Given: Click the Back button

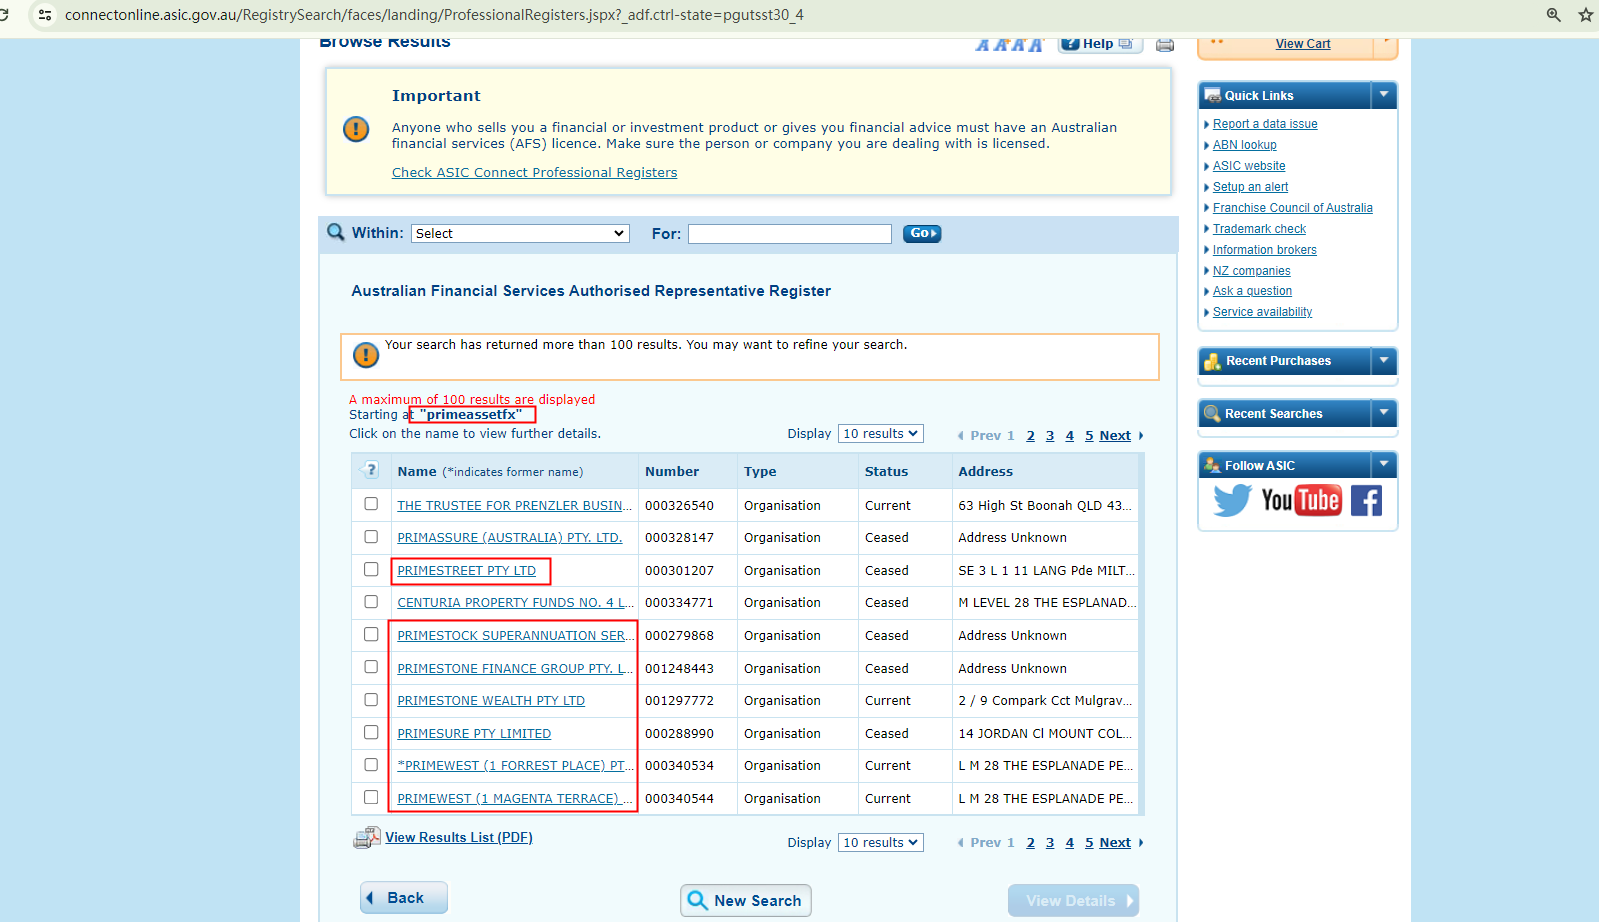Looking at the screenshot, I should click(x=404, y=898).
